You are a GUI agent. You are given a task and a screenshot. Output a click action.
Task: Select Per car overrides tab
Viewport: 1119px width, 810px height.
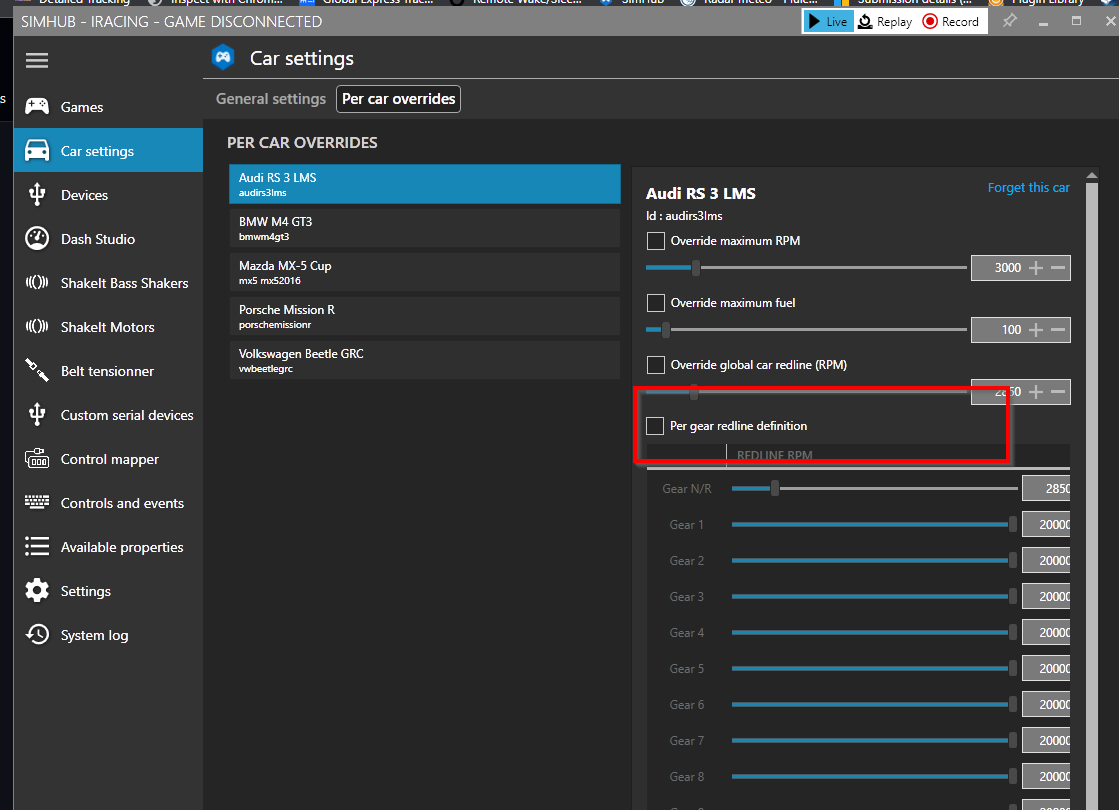pos(398,99)
